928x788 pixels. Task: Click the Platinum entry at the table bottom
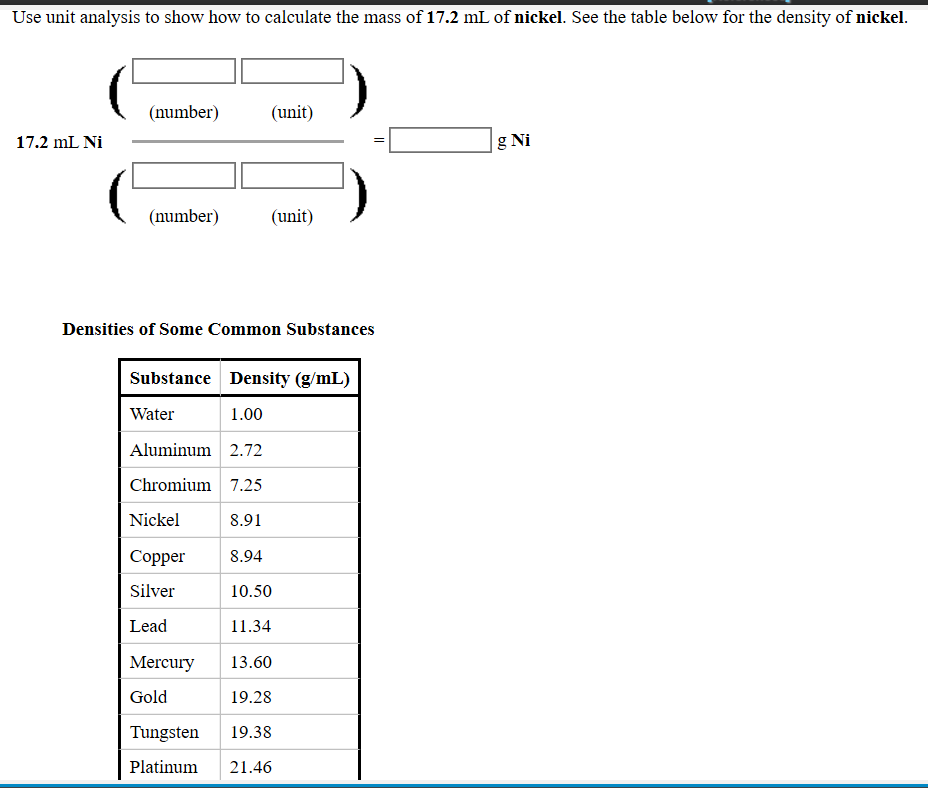pos(158,766)
